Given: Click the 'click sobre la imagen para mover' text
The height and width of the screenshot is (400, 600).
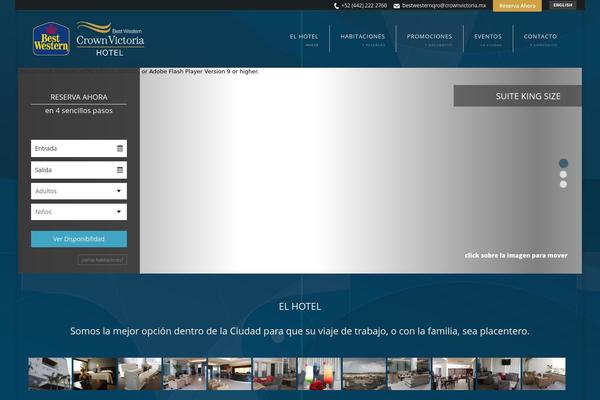Looking at the screenshot, I should 516,255.
